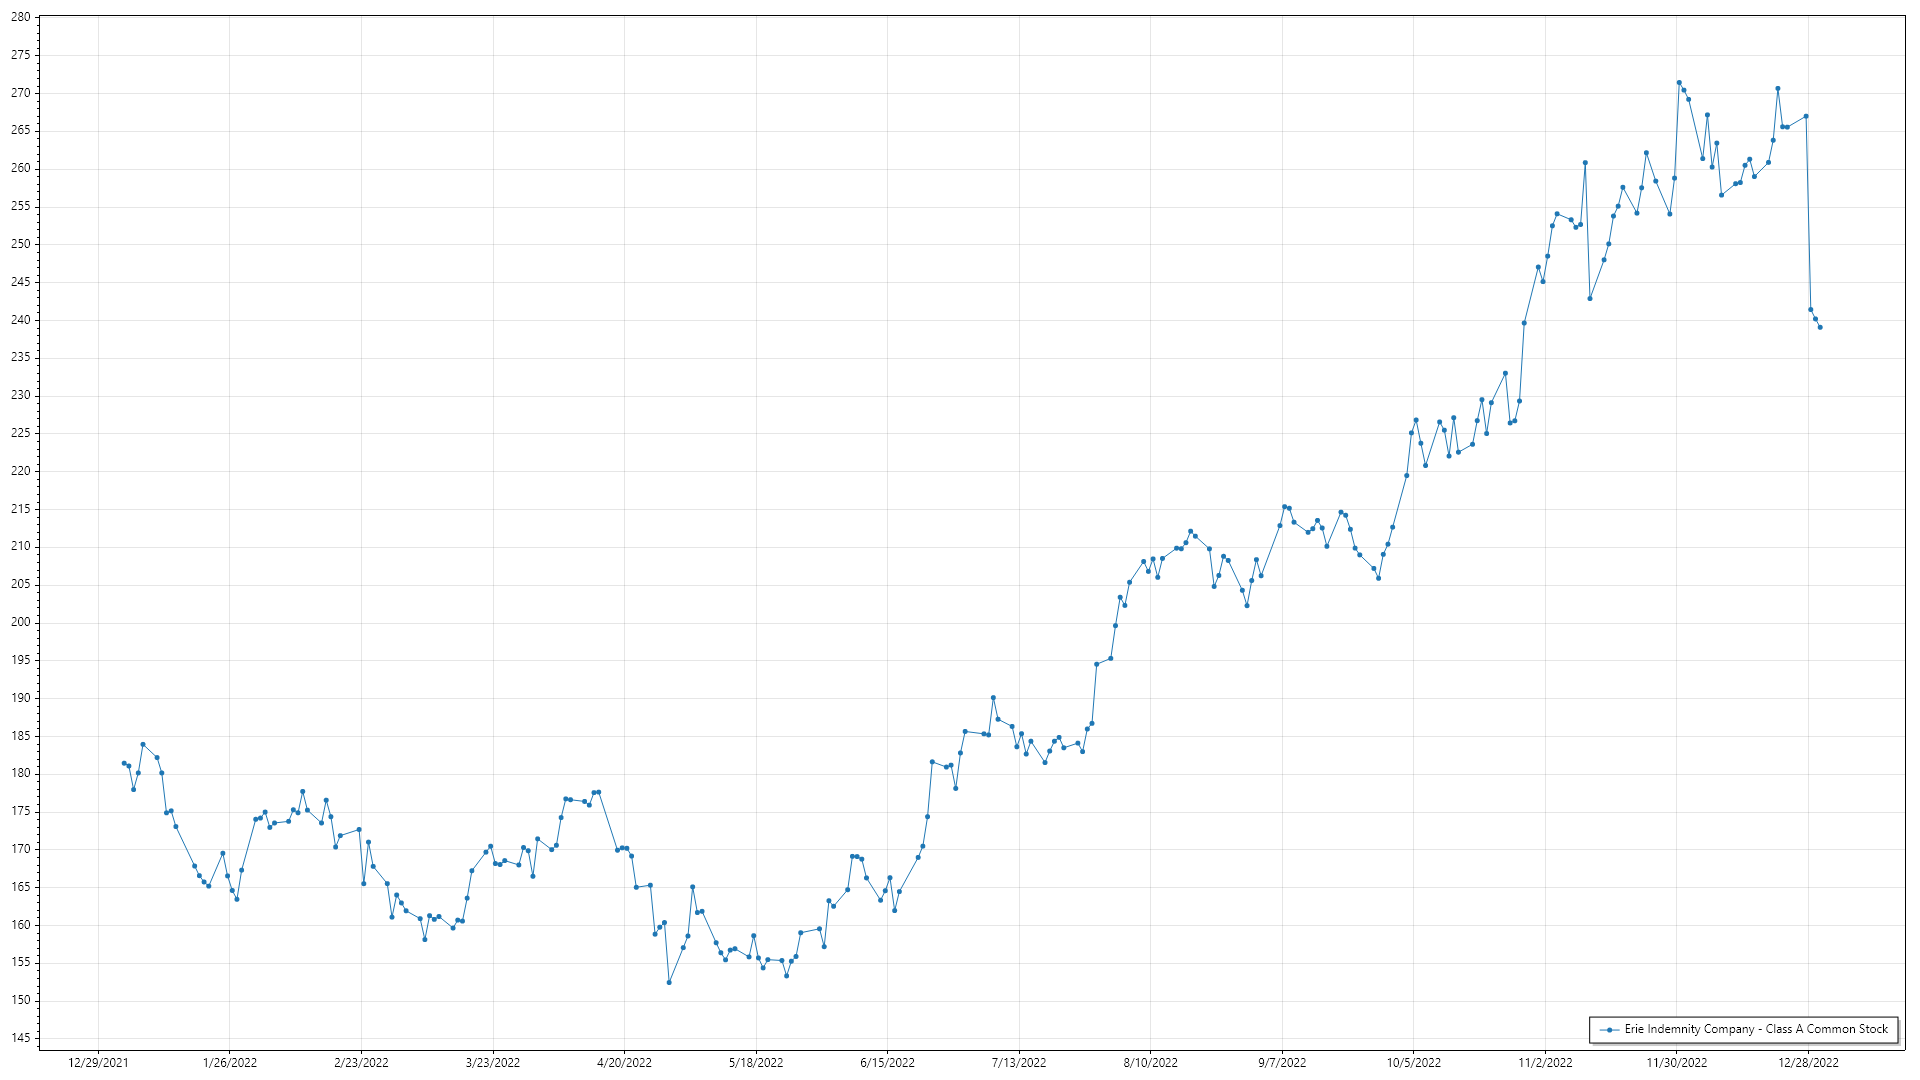Click the 4/20/2022 x-axis label
The width and height of the screenshot is (1920, 1080).
coord(624,1063)
